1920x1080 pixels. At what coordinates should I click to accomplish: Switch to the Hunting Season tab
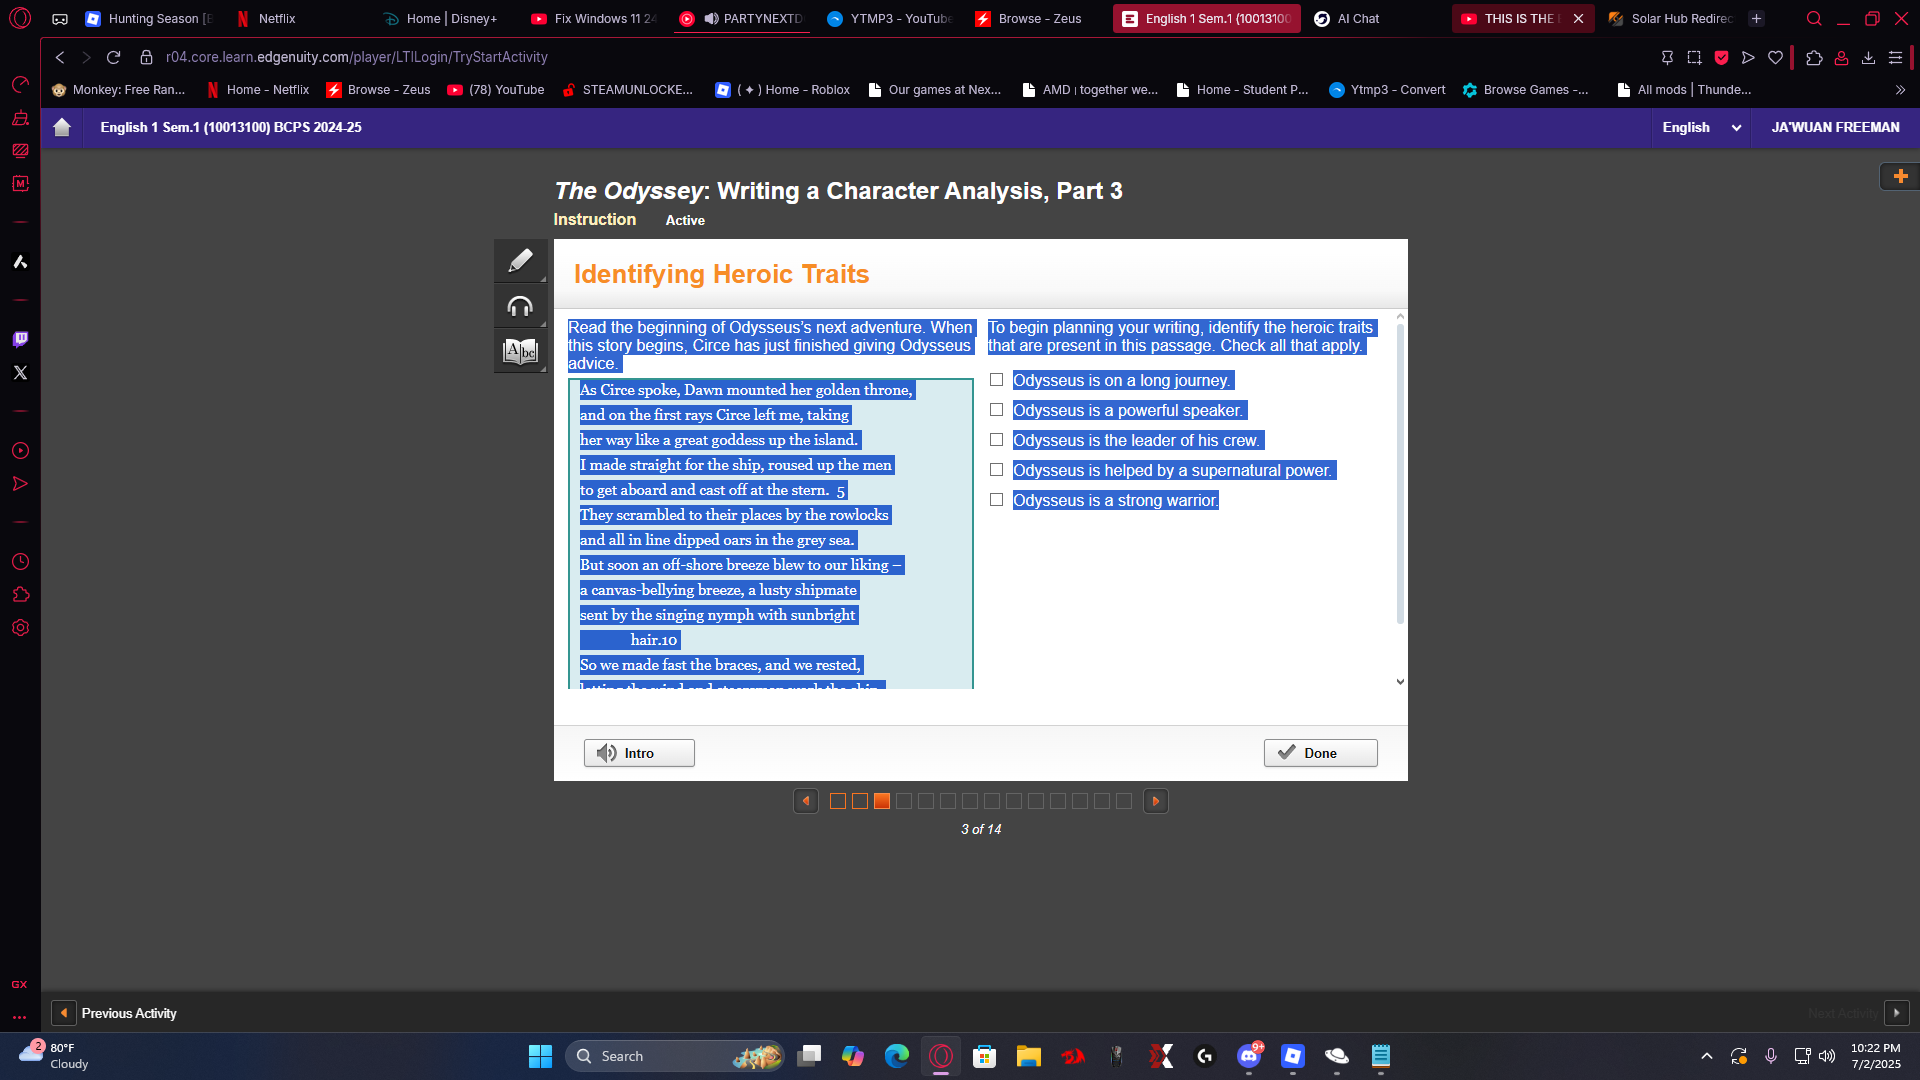coord(150,18)
